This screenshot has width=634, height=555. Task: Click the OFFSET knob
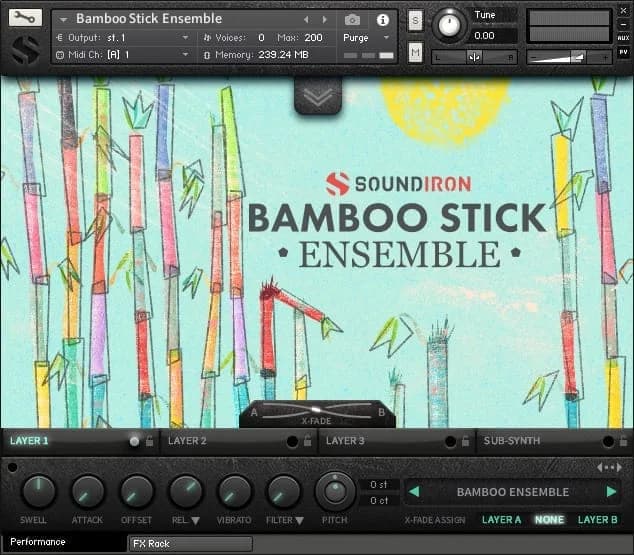pyautogui.click(x=137, y=492)
